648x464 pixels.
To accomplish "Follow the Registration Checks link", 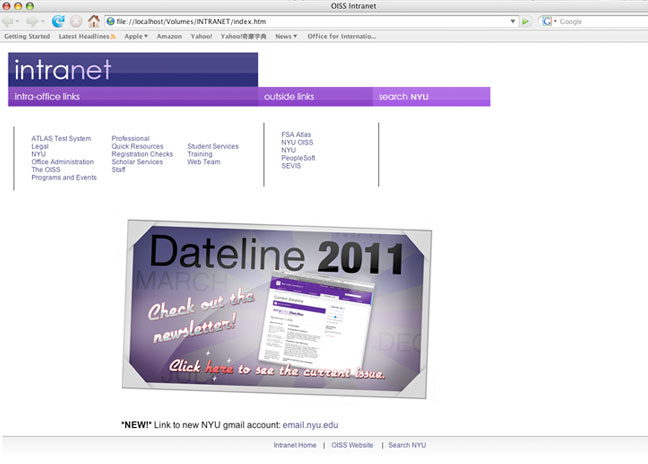I will pyautogui.click(x=142, y=154).
